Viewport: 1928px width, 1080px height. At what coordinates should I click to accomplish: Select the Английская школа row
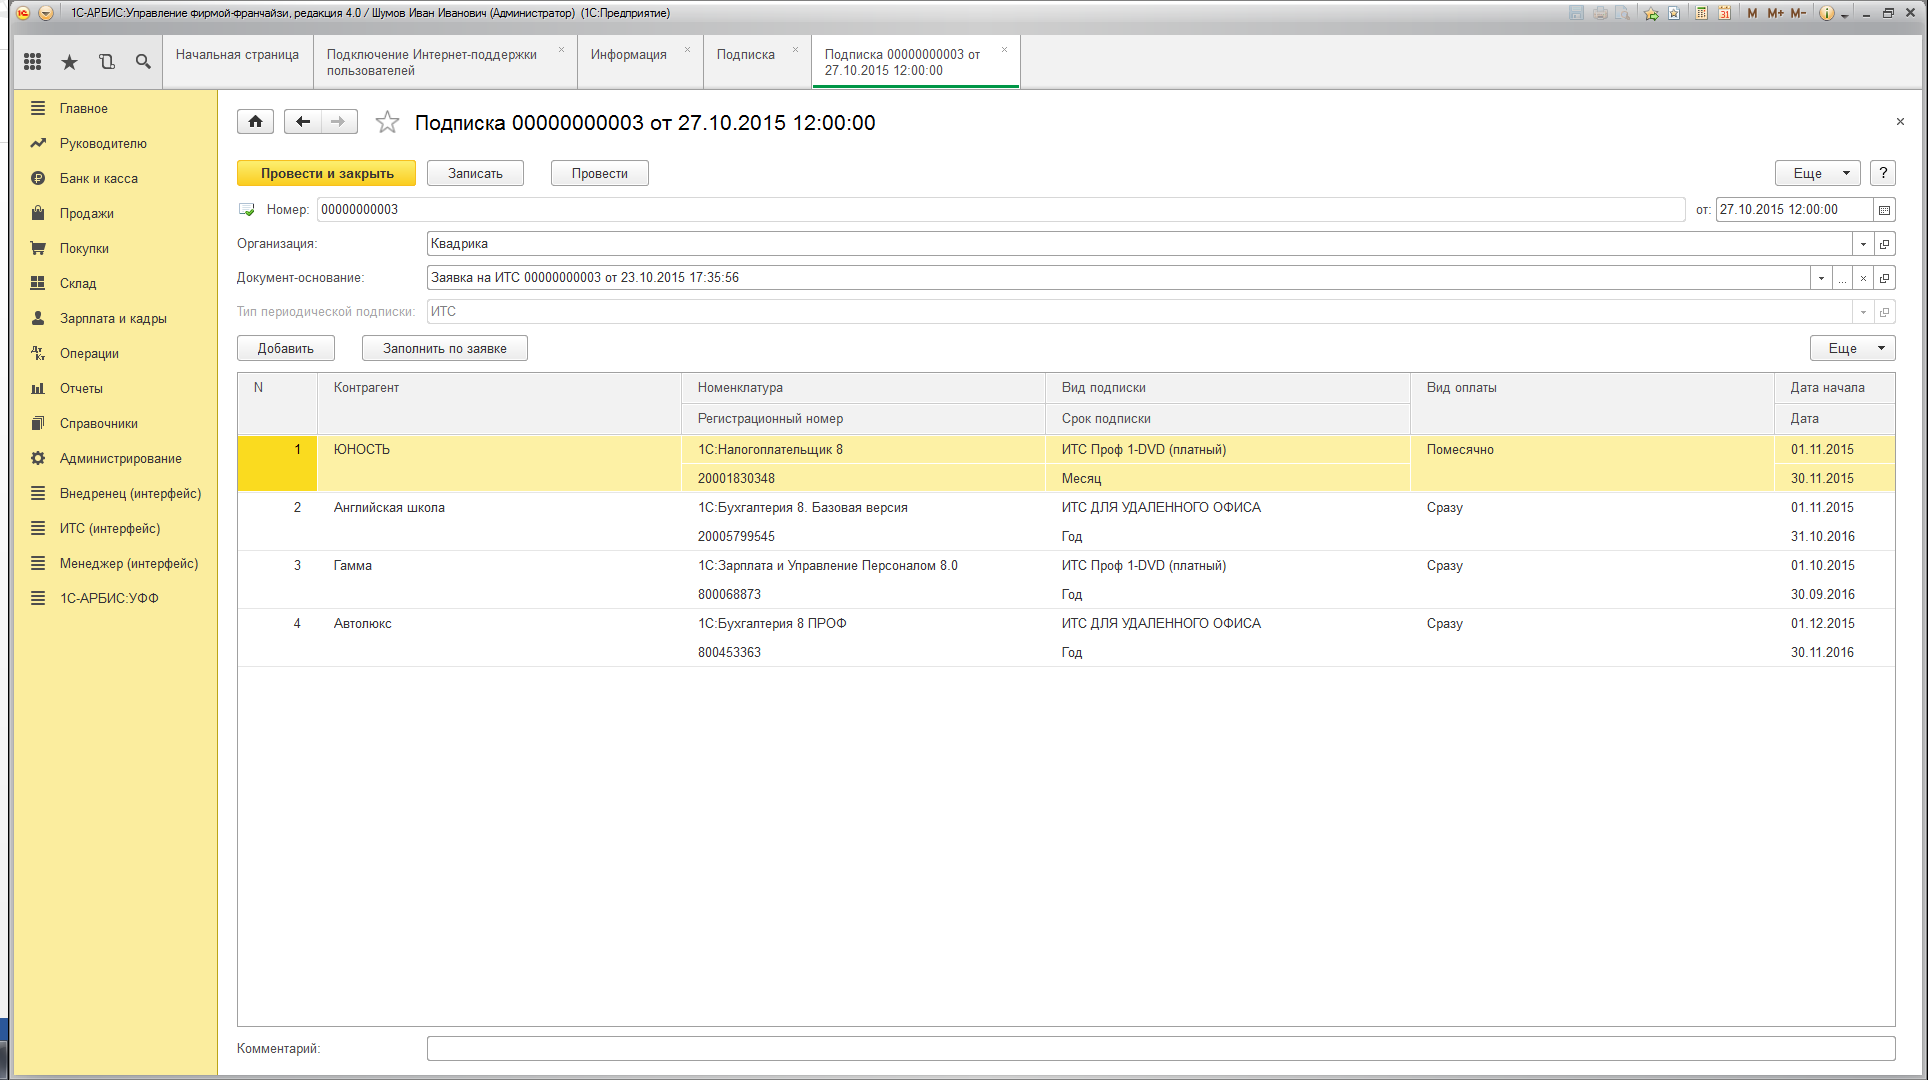tap(1066, 522)
